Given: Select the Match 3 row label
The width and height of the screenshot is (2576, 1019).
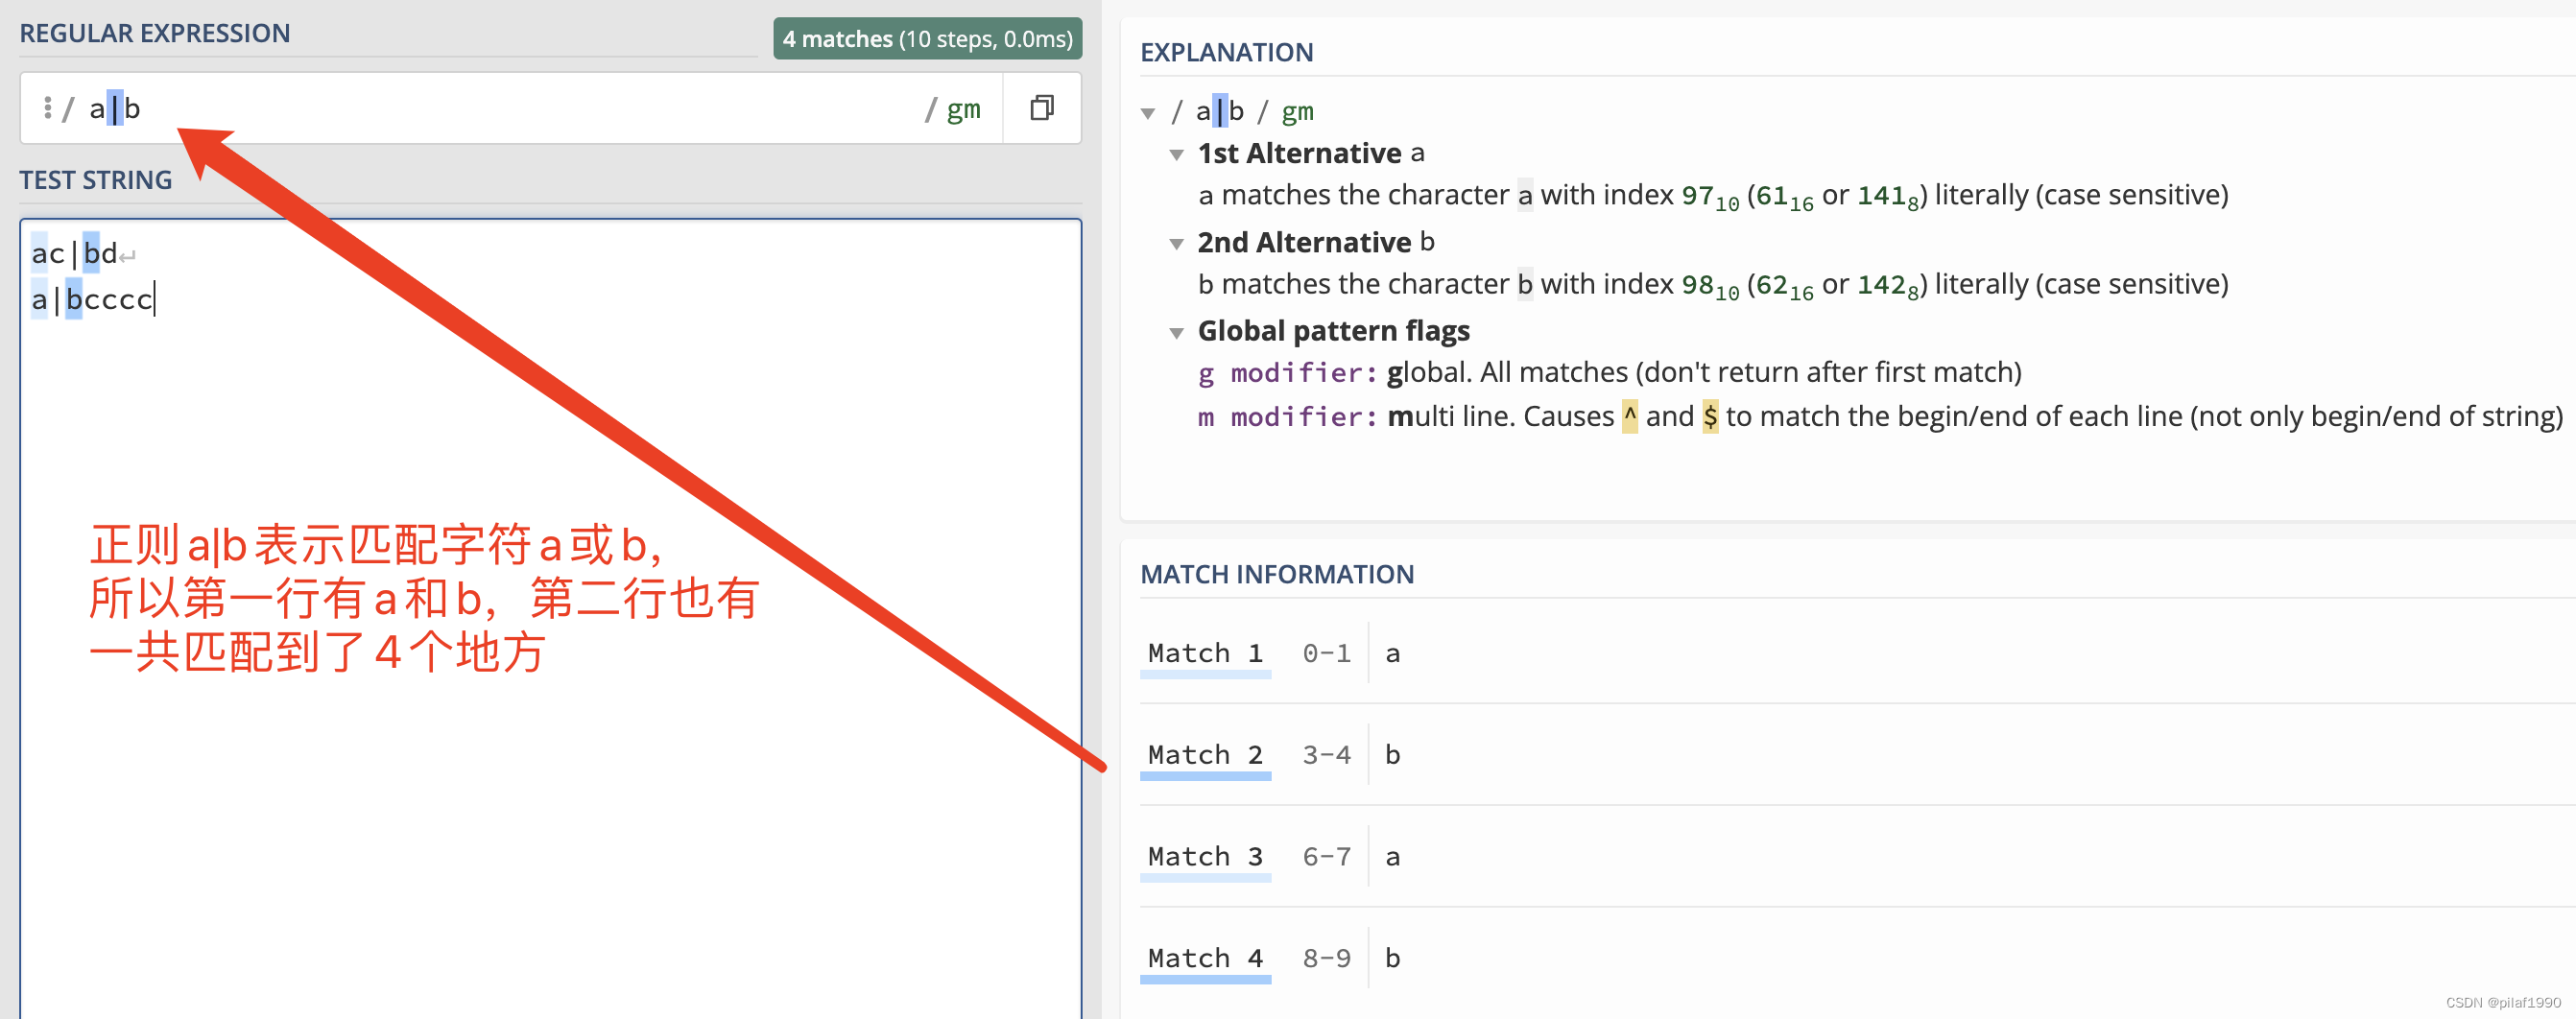Looking at the screenshot, I should coord(1205,858).
